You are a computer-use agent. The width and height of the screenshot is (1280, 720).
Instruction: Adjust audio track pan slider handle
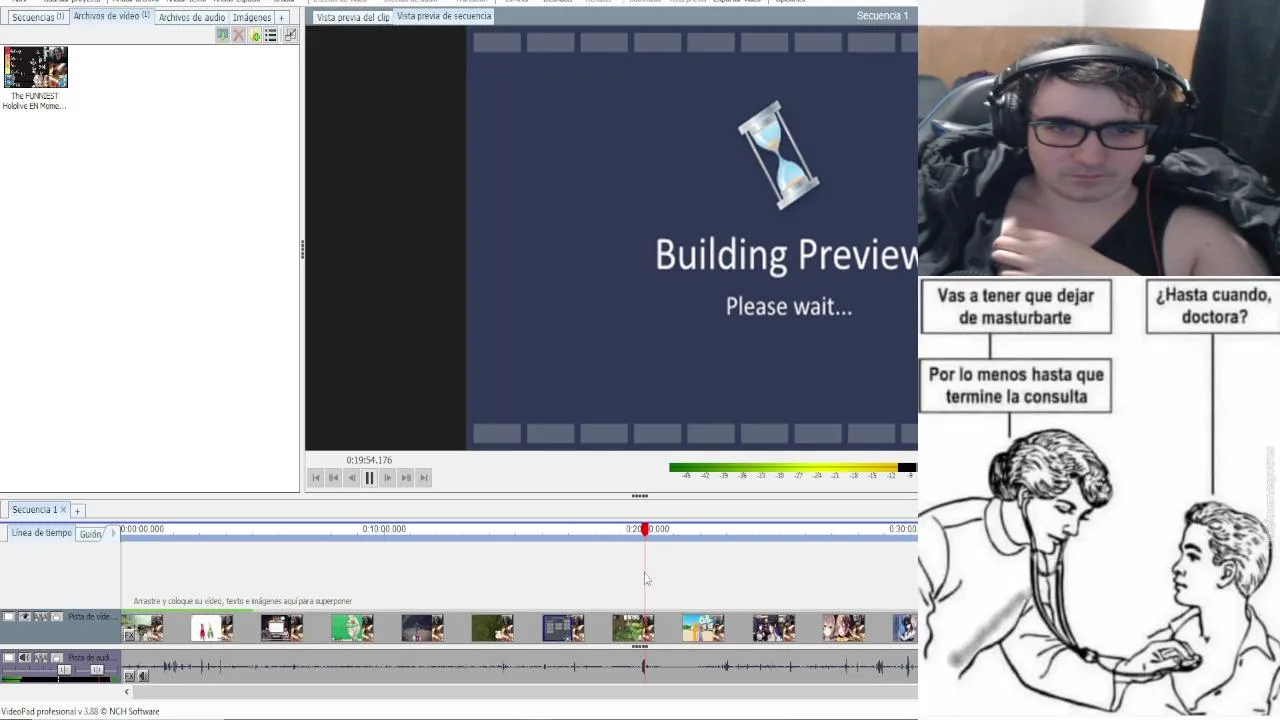97,670
